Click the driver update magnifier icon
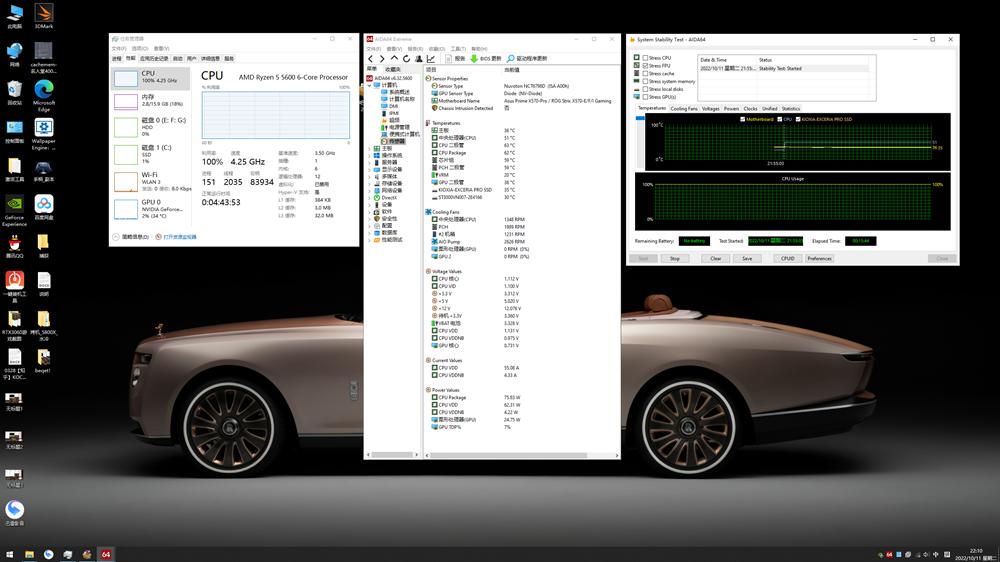The image size is (1000, 562). tap(510, 59)
